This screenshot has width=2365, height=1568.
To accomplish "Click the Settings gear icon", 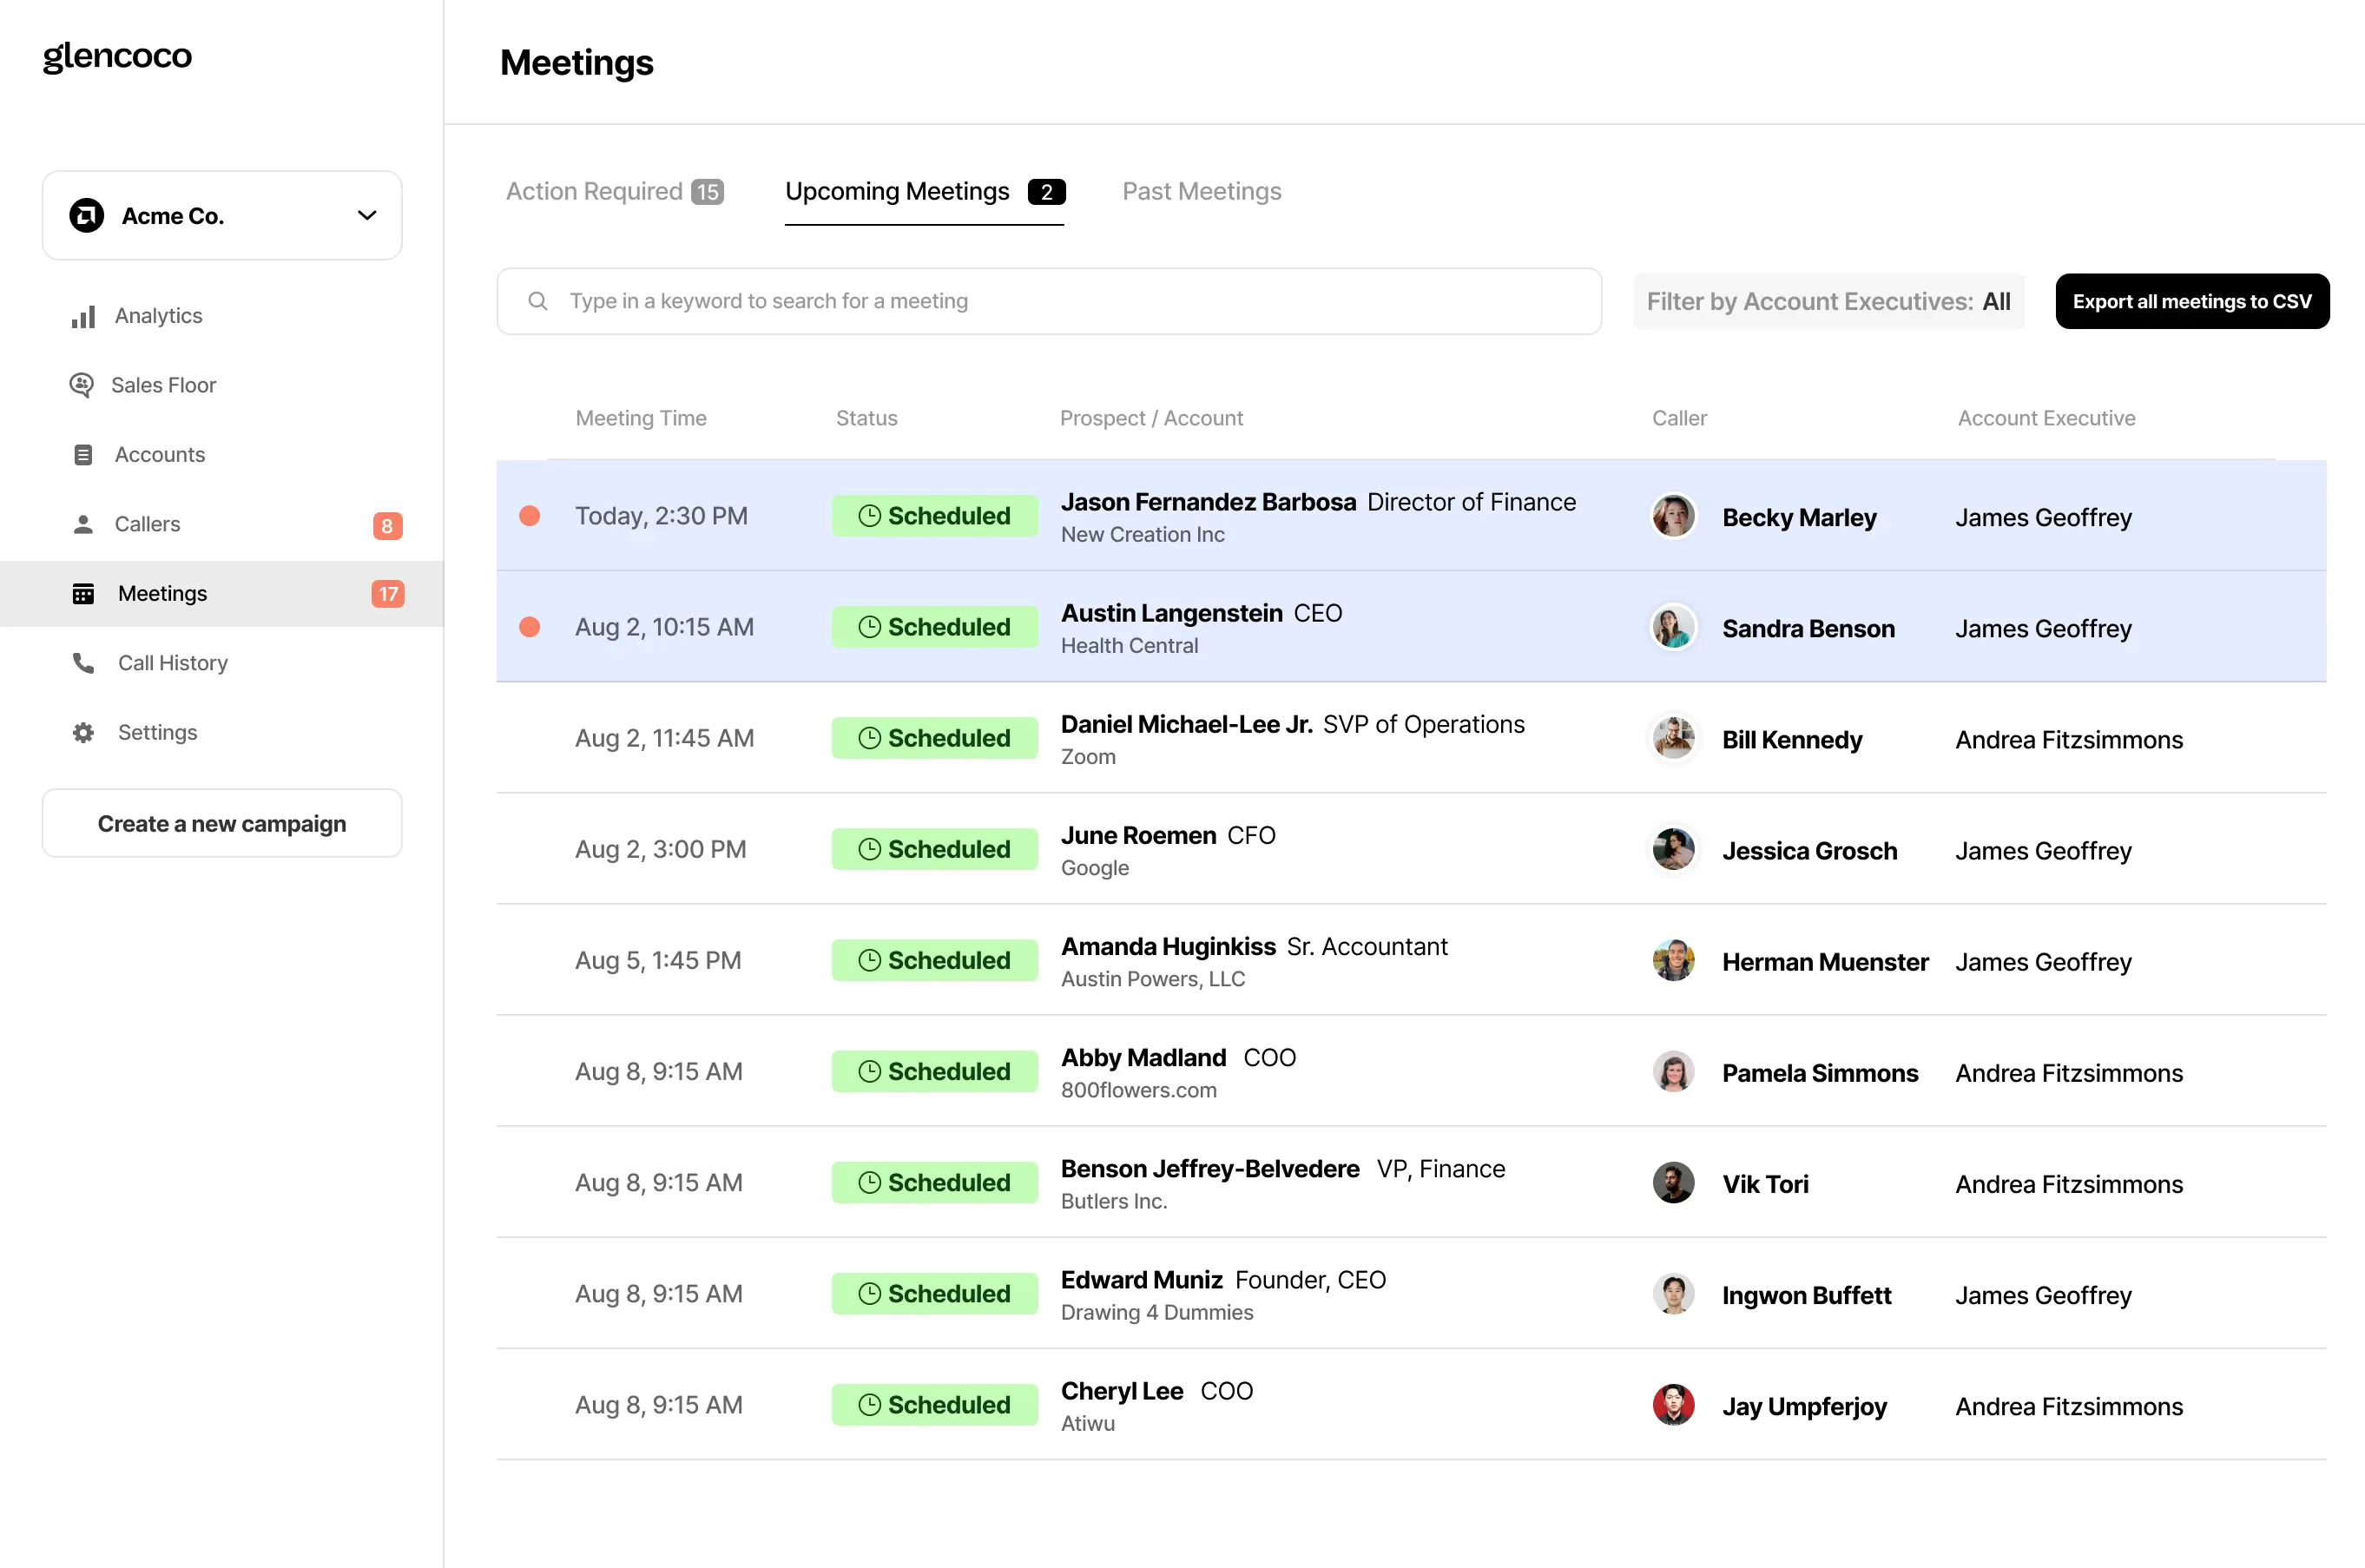I will click(84, 733).
